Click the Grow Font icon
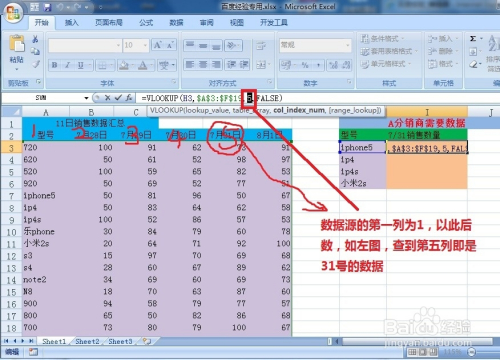500x360 pixels. [157, 45]
